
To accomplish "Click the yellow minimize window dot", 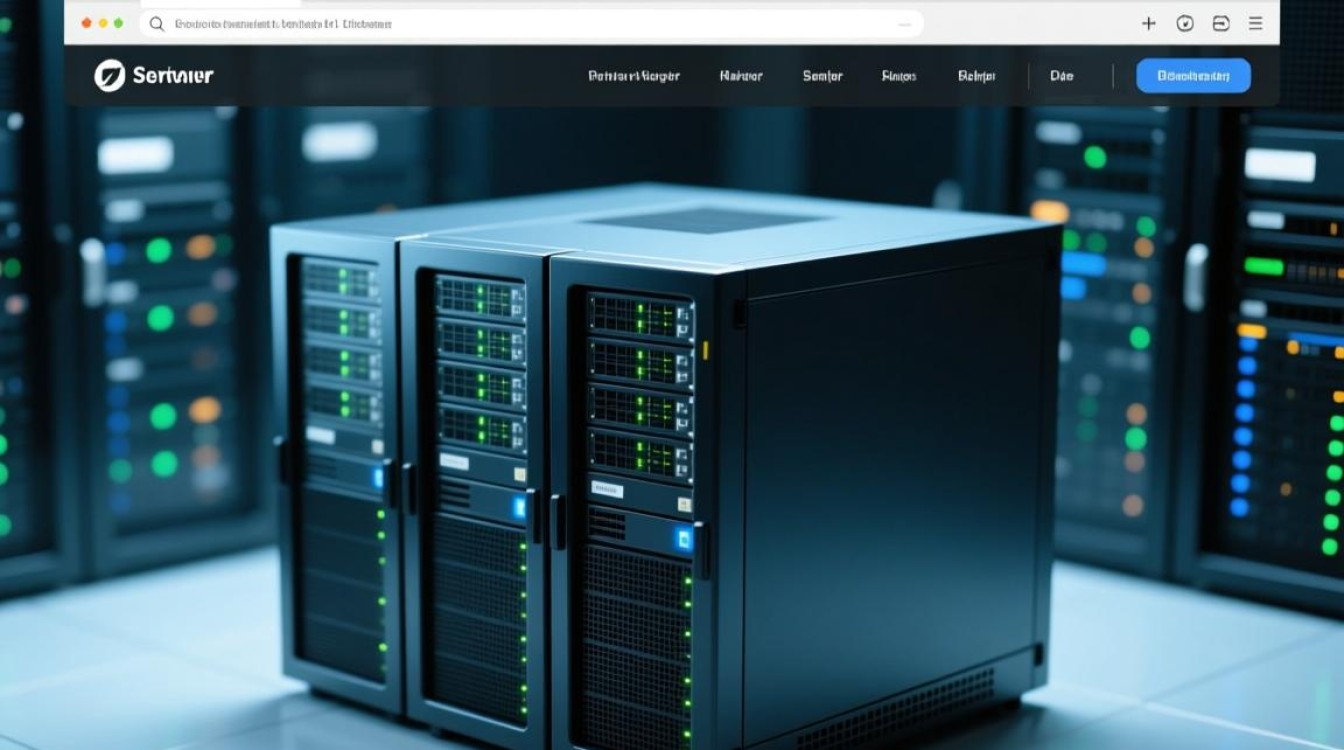I will click(102, 23).
